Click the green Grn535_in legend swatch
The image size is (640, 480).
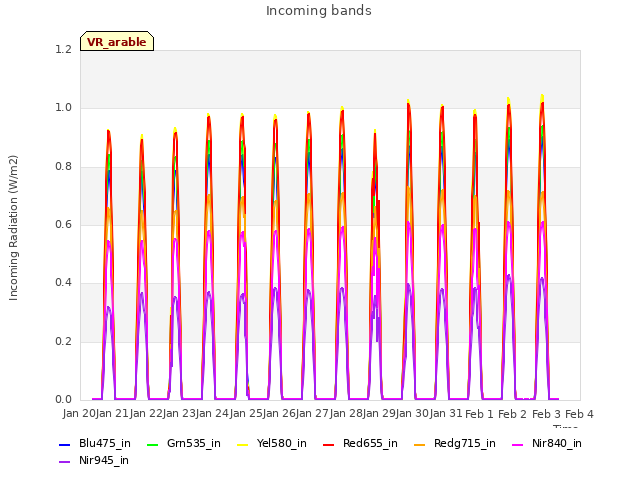tap(152, 444)
